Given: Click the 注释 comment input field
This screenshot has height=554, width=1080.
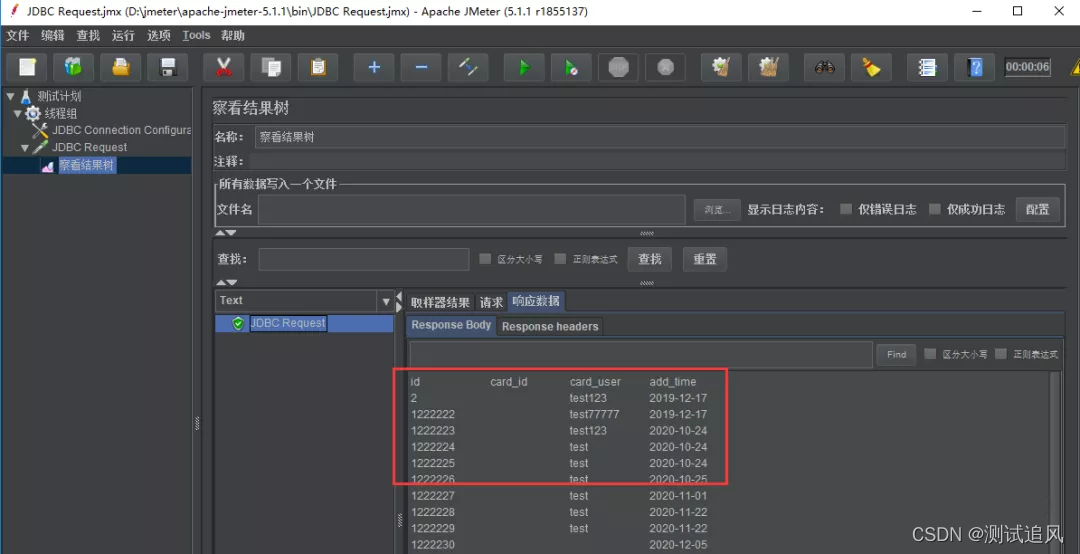Looking at the screenshot, I should [658, 161].
